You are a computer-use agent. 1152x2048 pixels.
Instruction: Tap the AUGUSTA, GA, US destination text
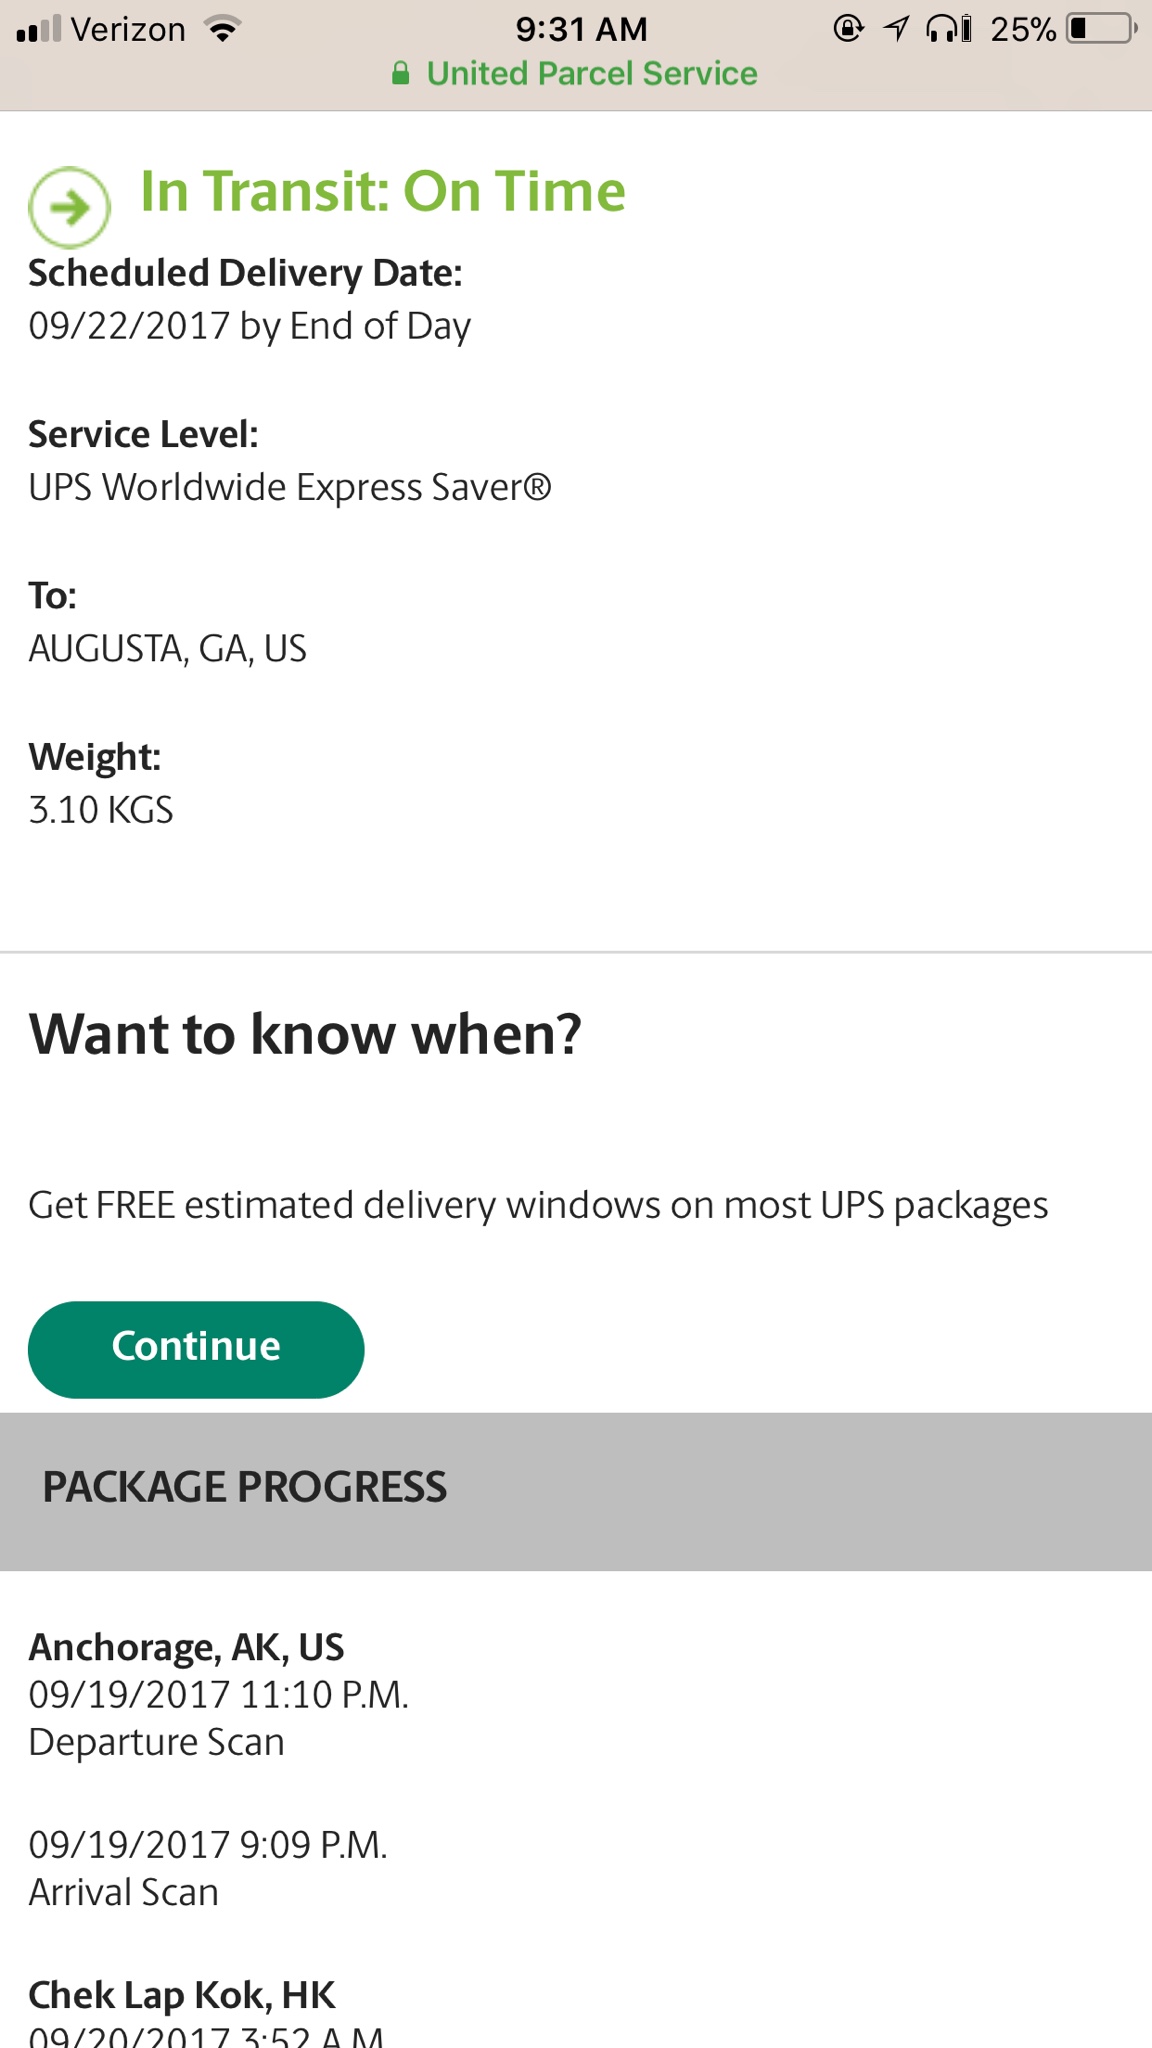click(x=167, y=649)
